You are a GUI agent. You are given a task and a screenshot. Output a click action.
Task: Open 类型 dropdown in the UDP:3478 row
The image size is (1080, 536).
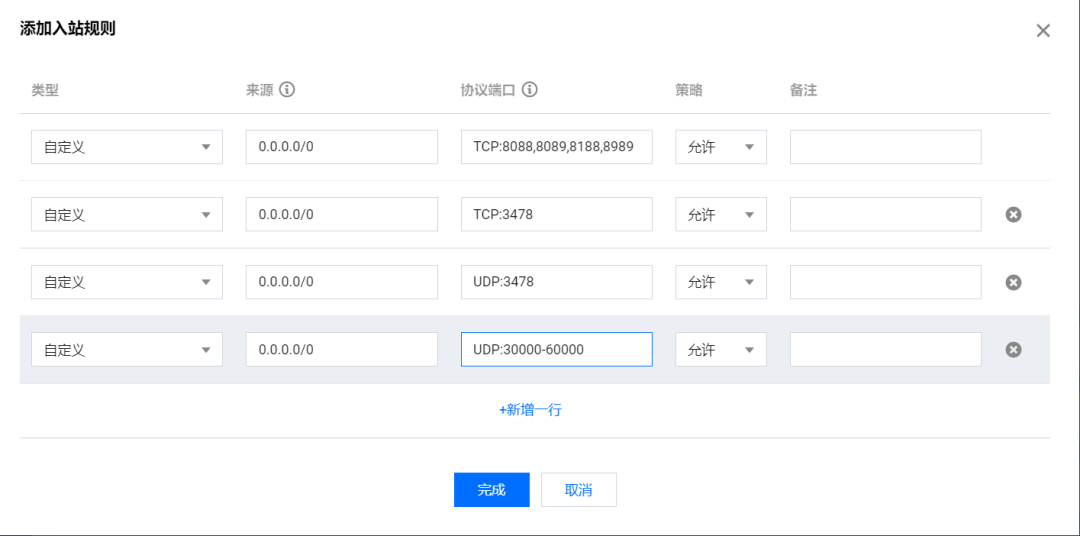tap(127, 282)
